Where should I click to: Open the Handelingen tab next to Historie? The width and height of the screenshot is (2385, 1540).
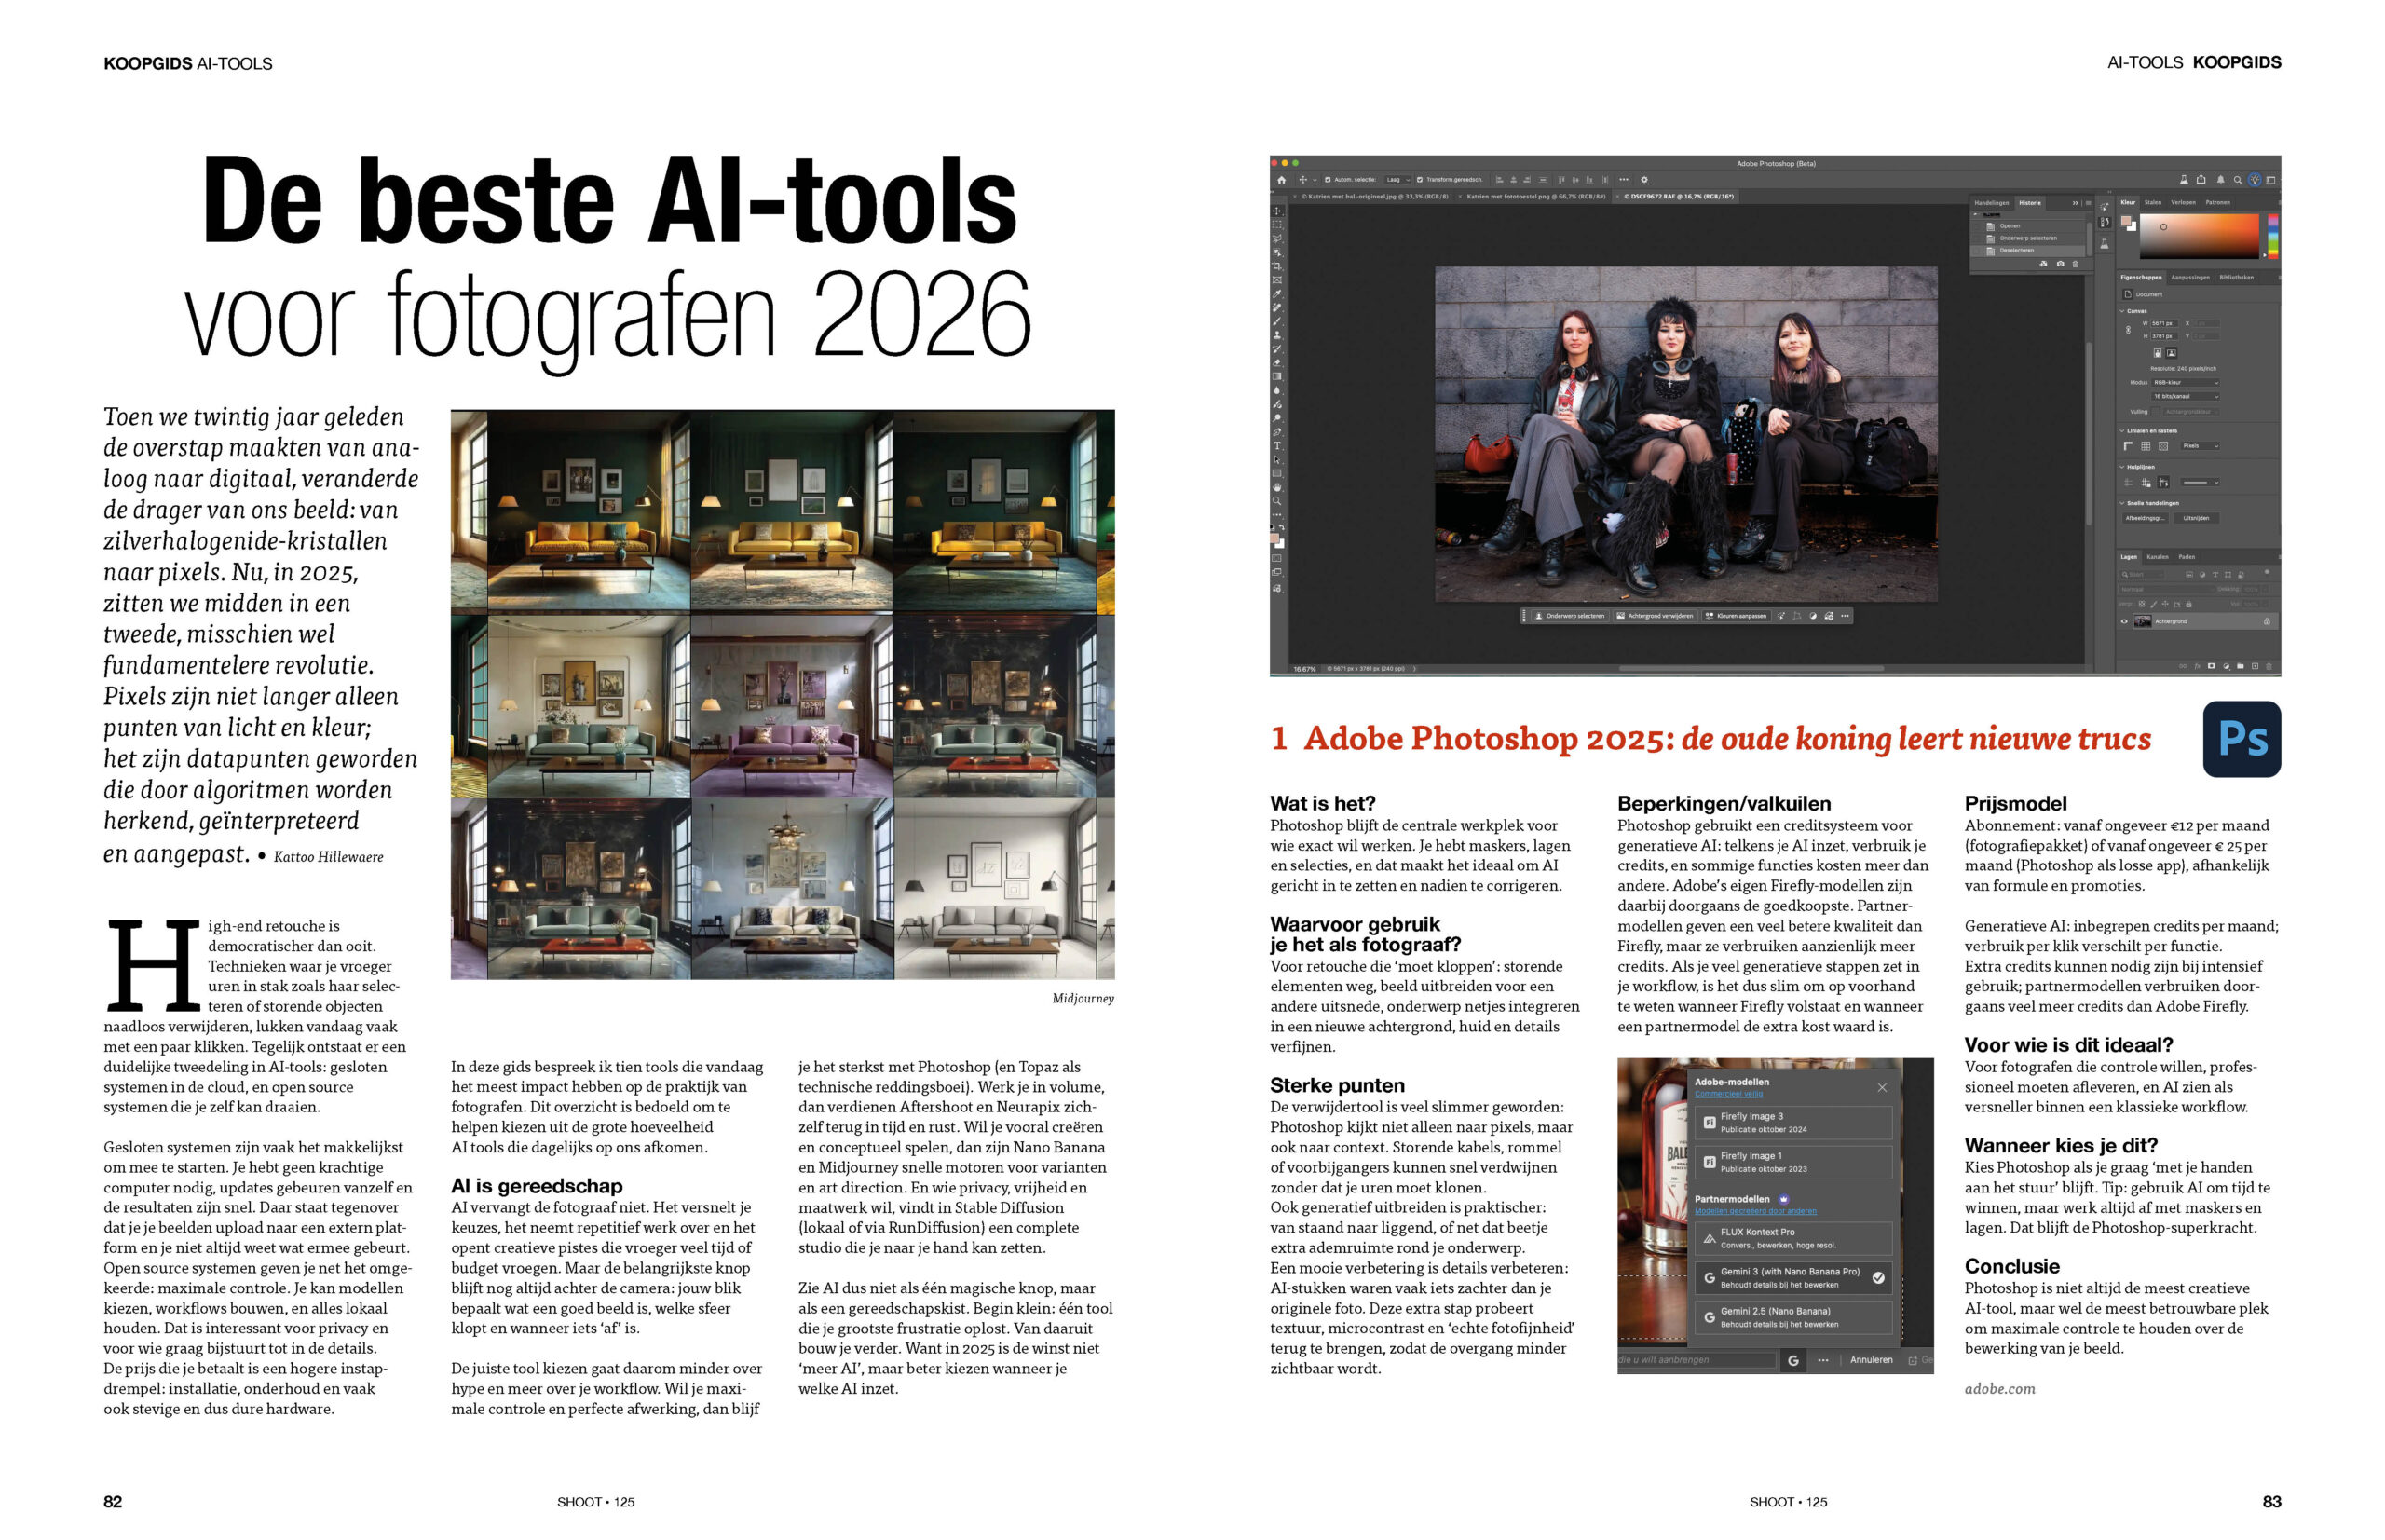1993,203
